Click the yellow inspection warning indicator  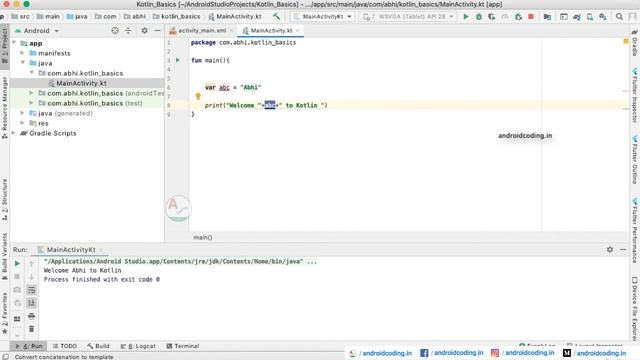626,41
